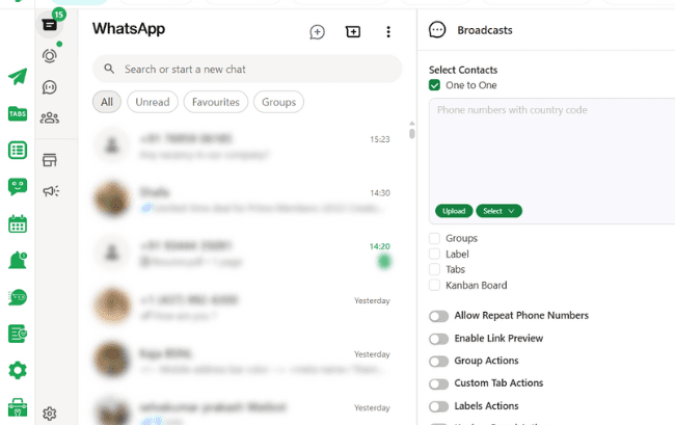
Task: Click the Select Contacts heading
Action: pyautogui.click(x=463, y=70)
